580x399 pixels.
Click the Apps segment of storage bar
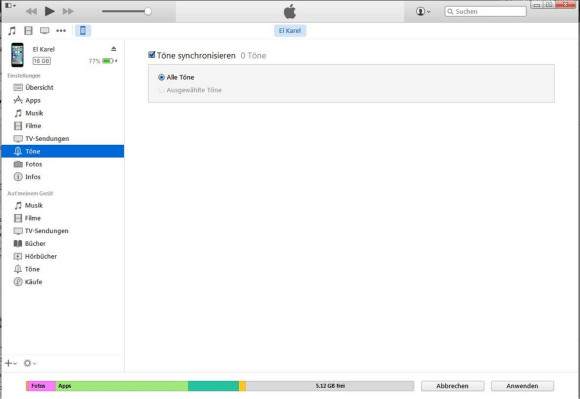[122, 386]
